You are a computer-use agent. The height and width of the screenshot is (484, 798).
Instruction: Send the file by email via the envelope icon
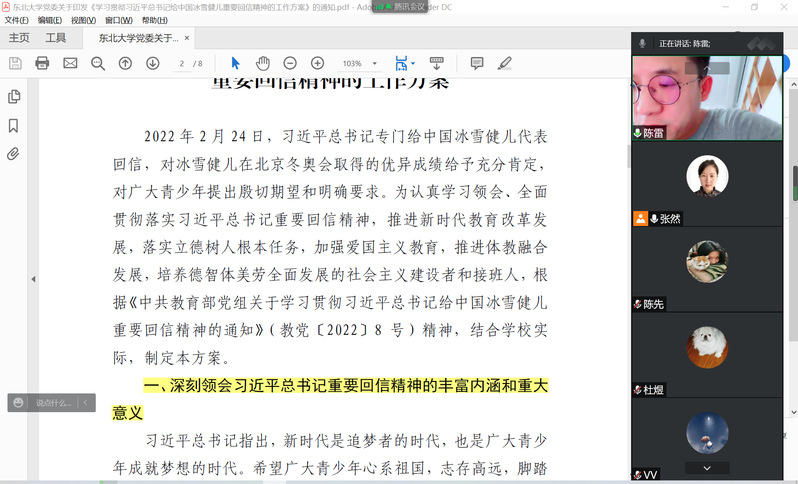click(70, 63)
